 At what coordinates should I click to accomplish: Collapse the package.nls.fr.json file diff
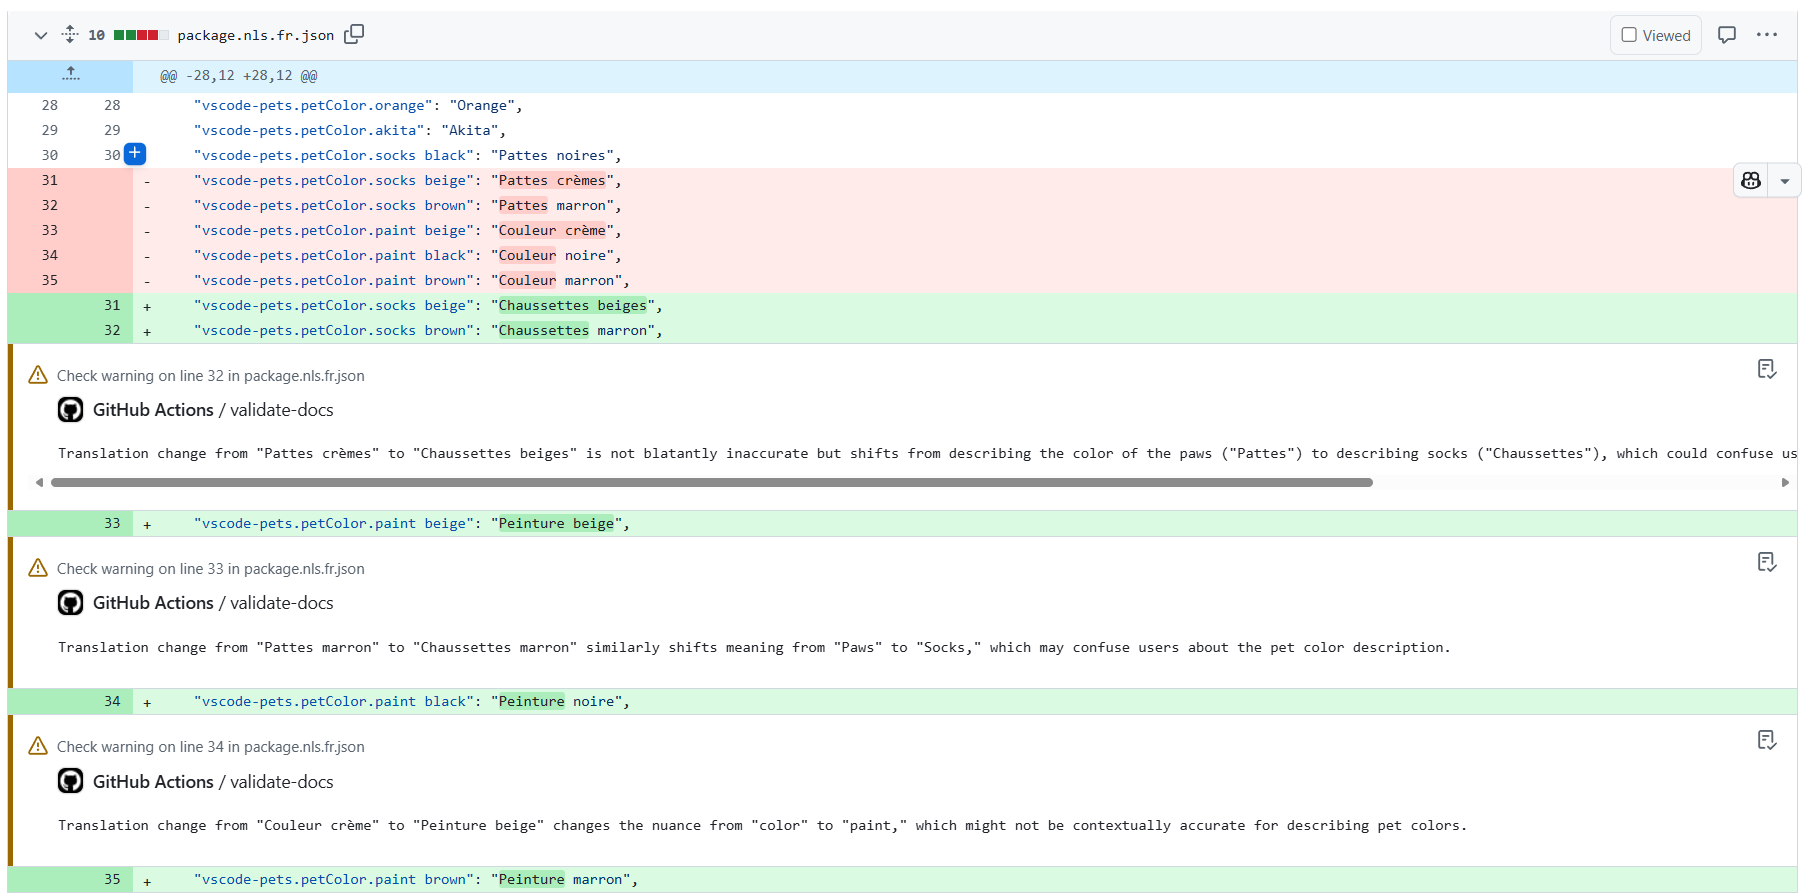pos(41,35)
